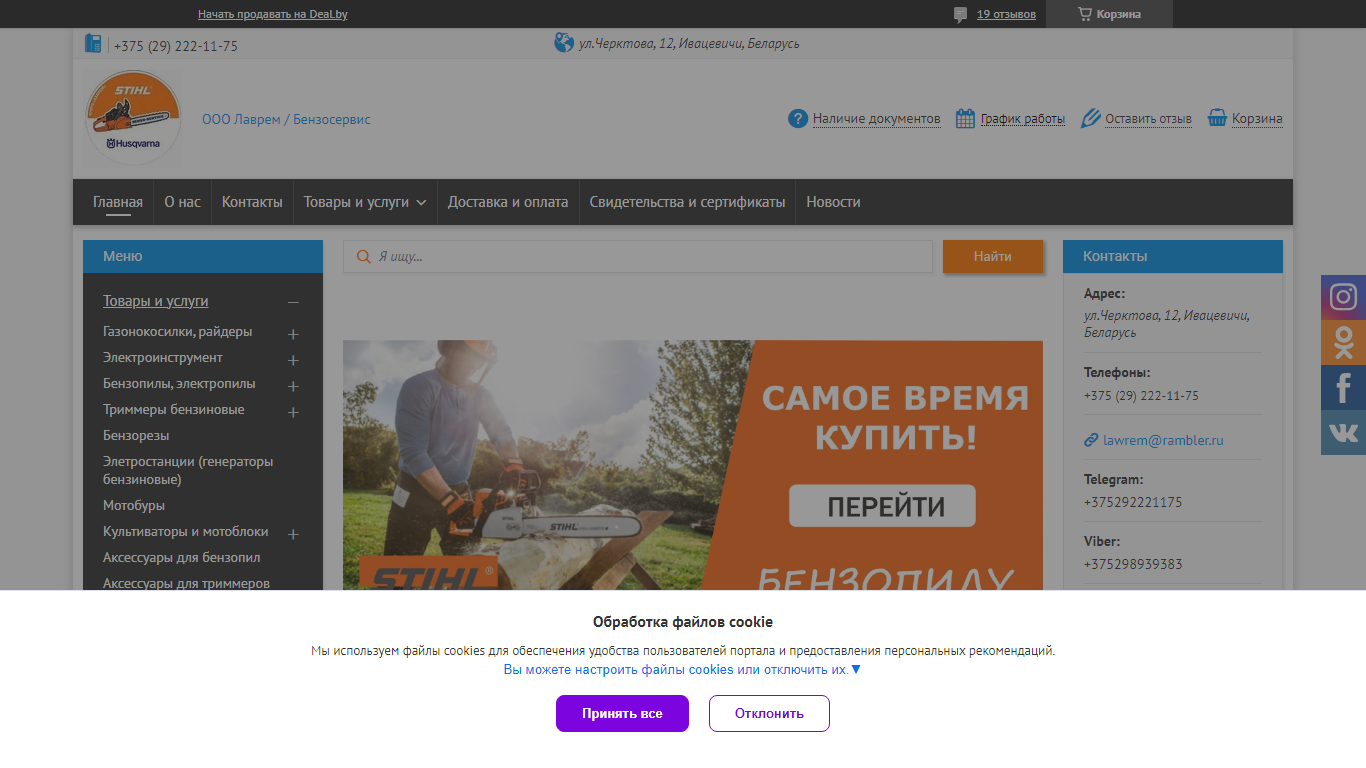
Task: Click the phone icon near the number
Action: pos(93,43)
